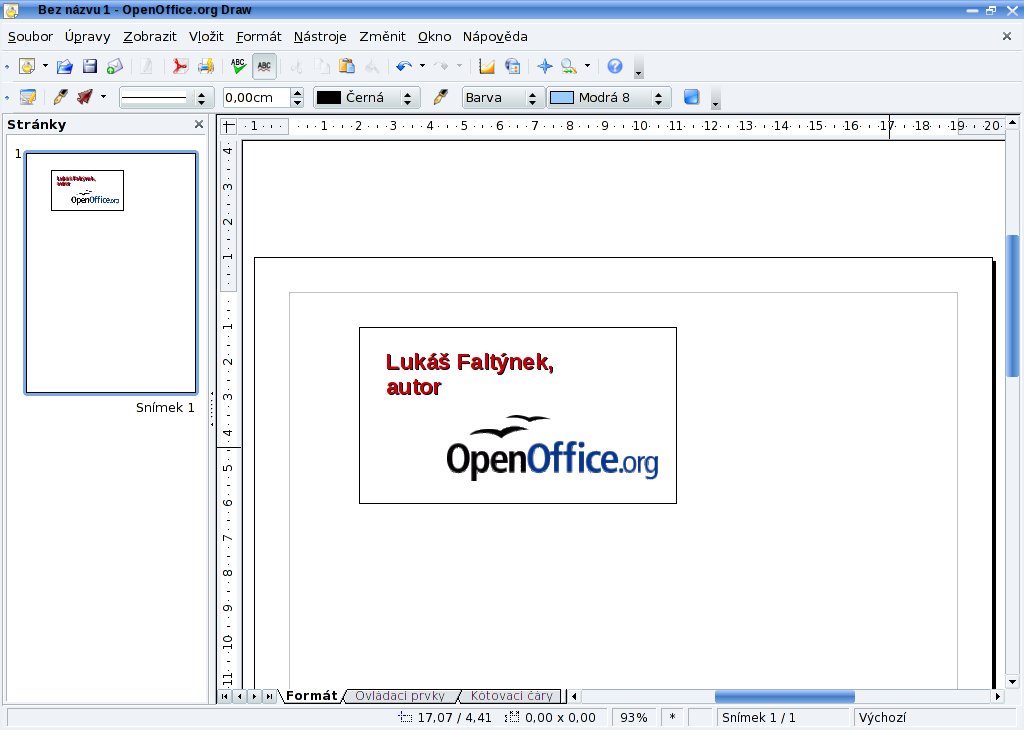Go to previous layer tab button
Viewport: 1024px width, 730px height.
click(240, 697)
